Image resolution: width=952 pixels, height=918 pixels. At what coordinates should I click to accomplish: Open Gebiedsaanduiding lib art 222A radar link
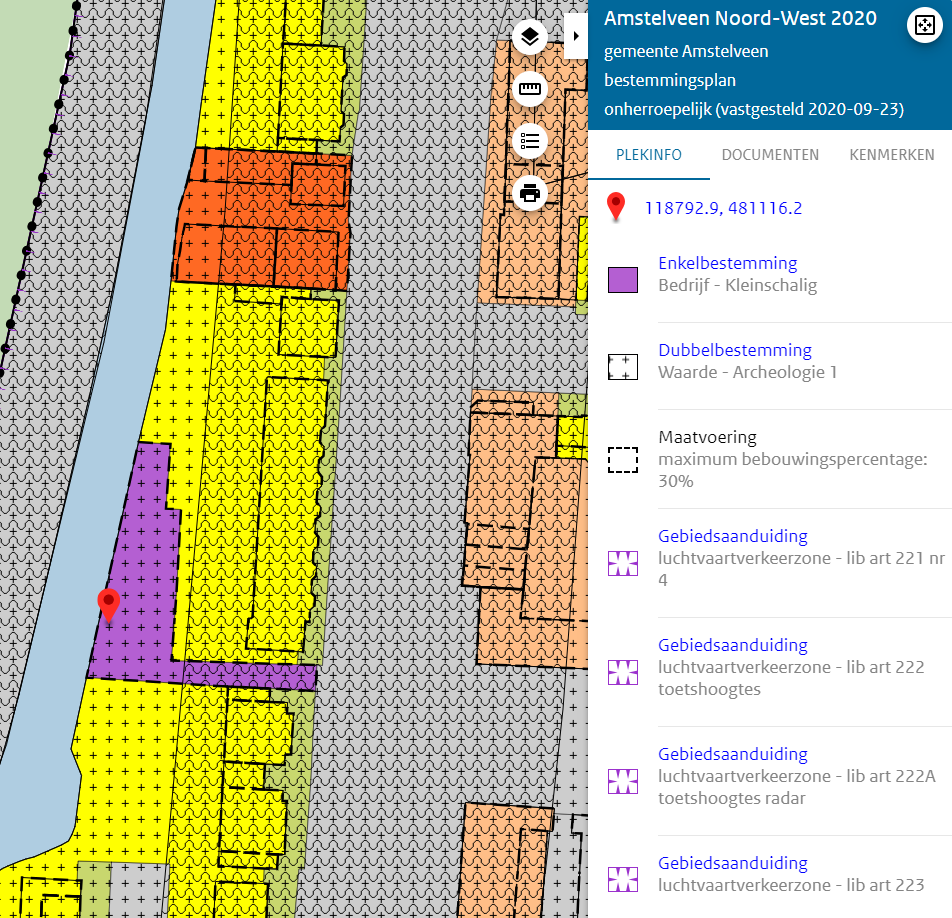[733, 753]
